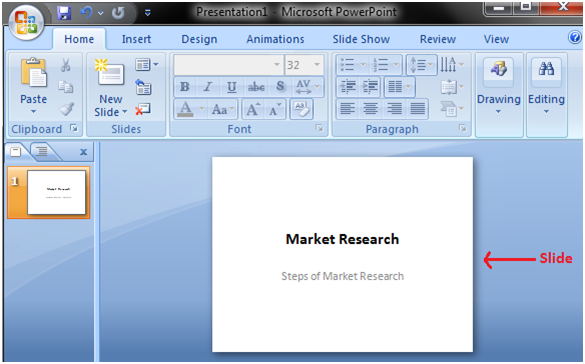Open the Font dialog launcher

[x=319, y=128]
